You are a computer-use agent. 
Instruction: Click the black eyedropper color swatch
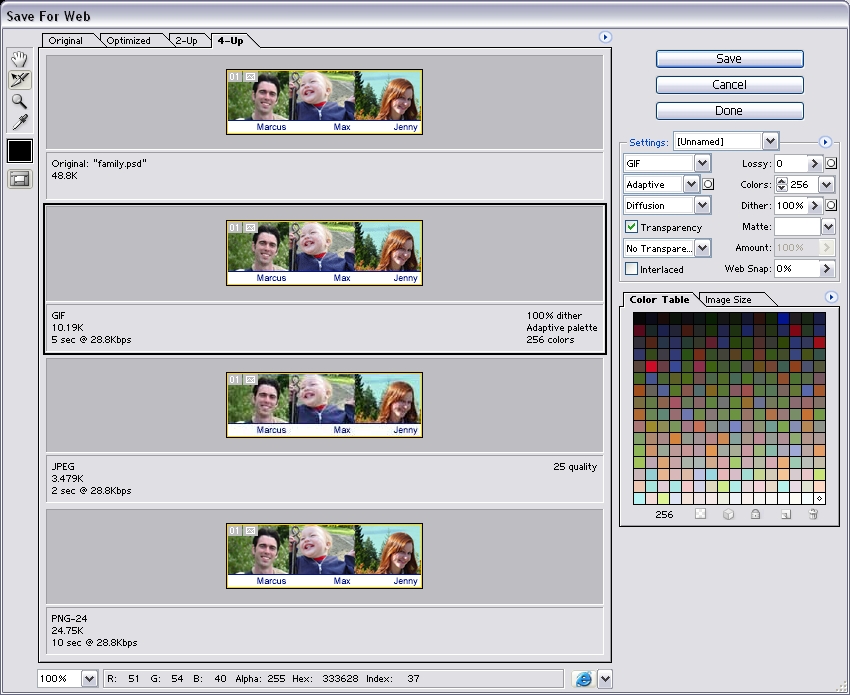click(20, 151)
